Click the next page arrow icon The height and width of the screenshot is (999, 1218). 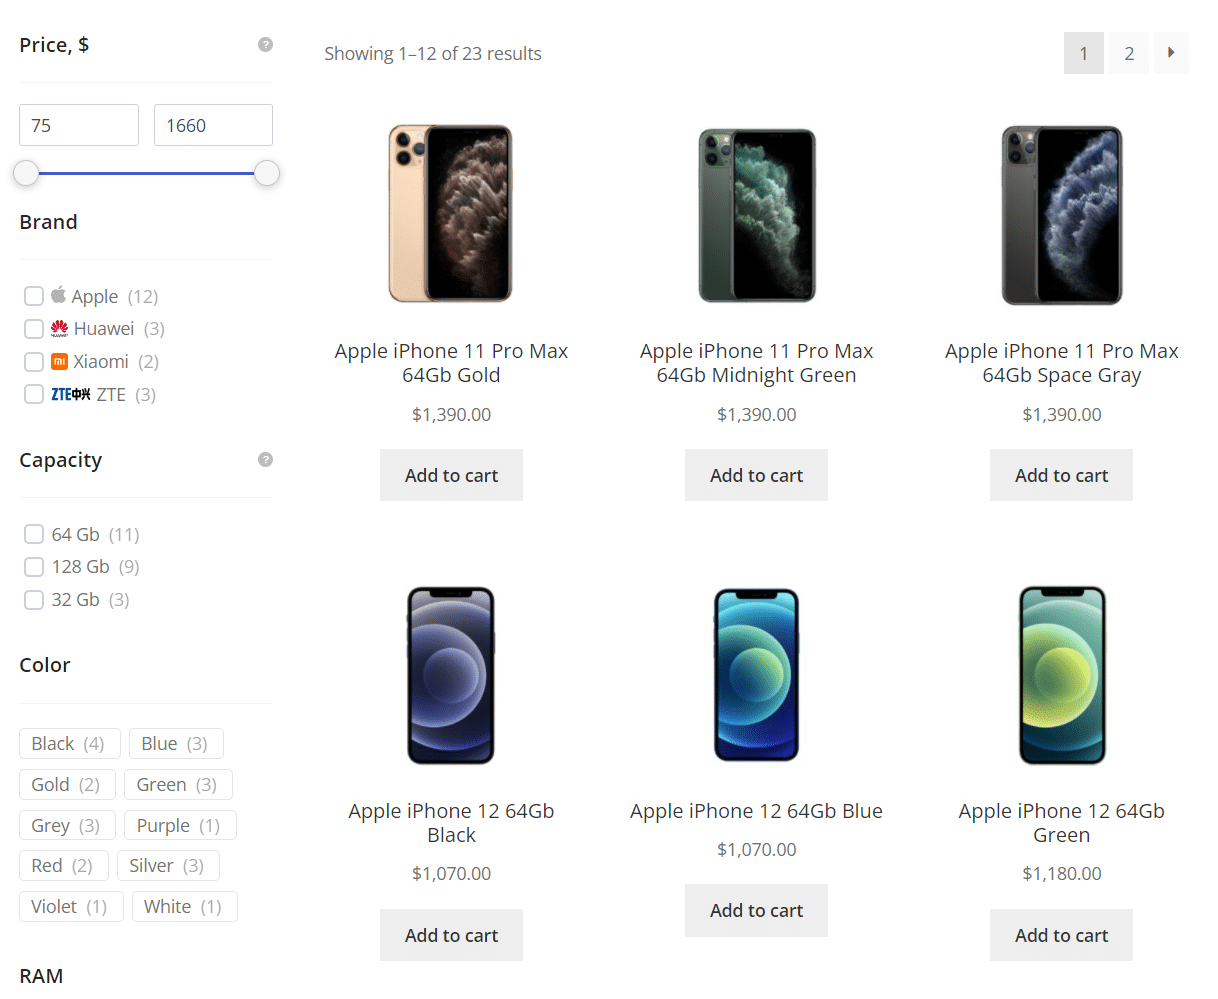click(x=1171, y=53)
